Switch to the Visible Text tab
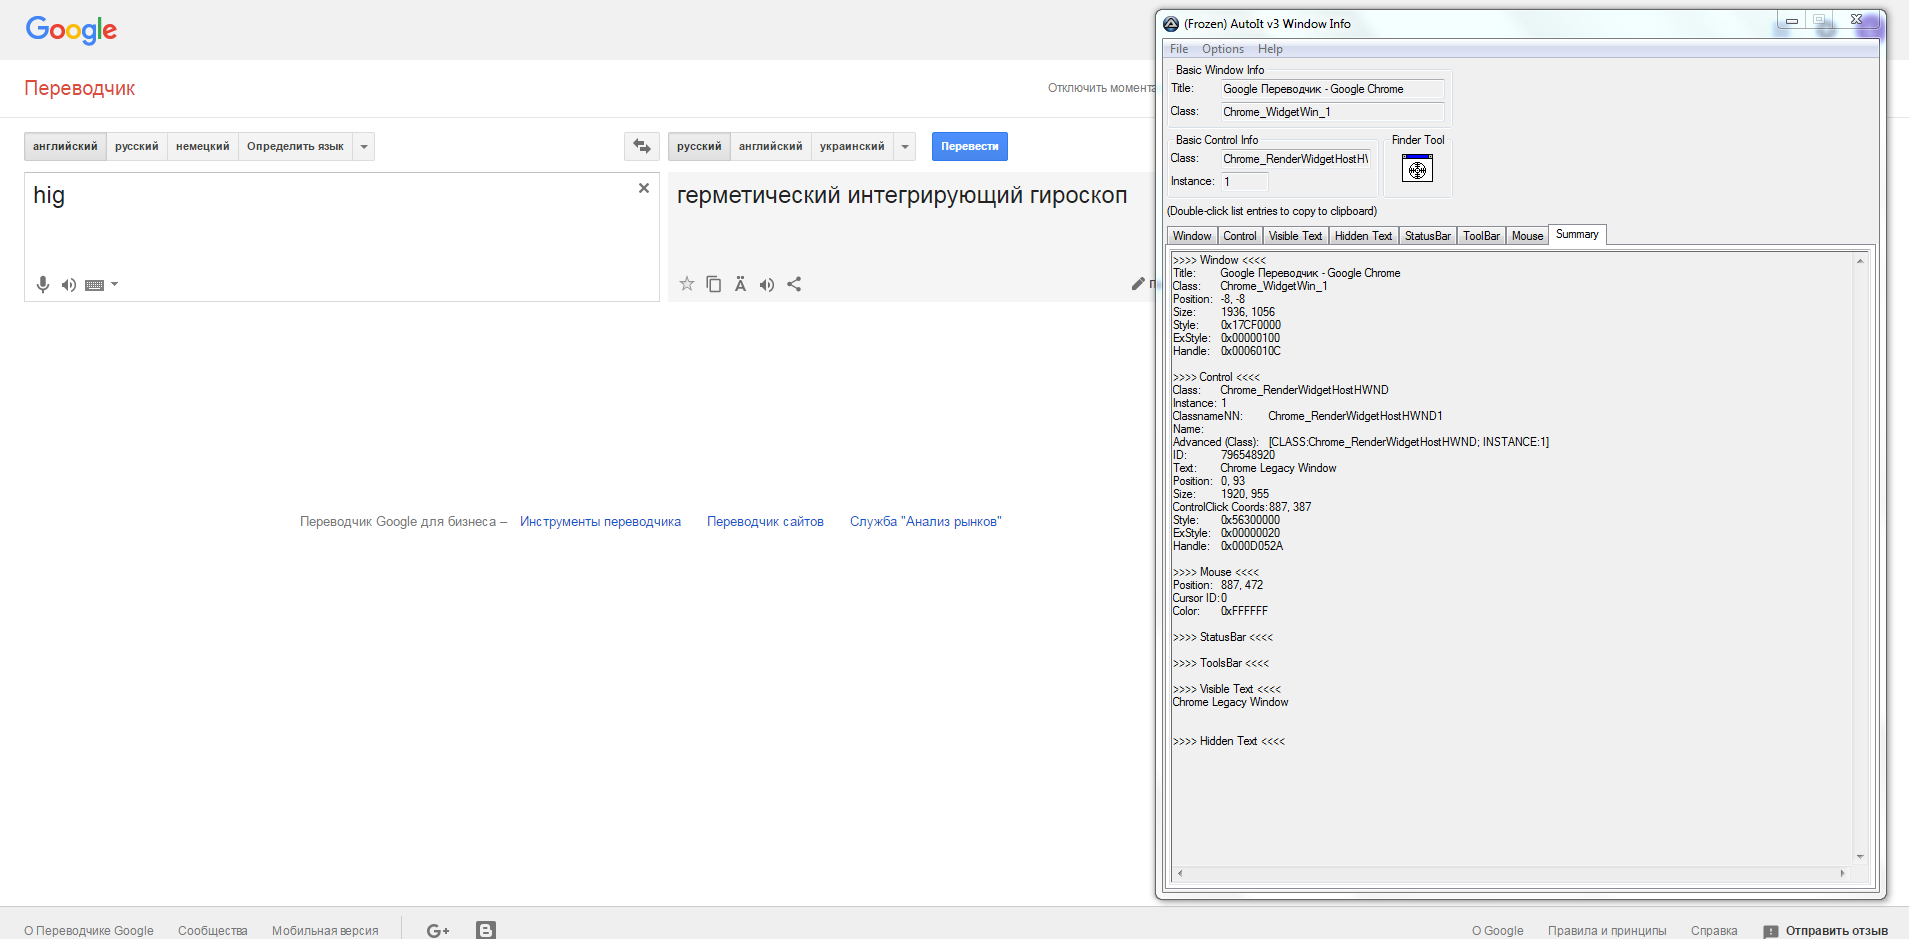This screenshot has width=1909, height=939. click(1295, 236)
